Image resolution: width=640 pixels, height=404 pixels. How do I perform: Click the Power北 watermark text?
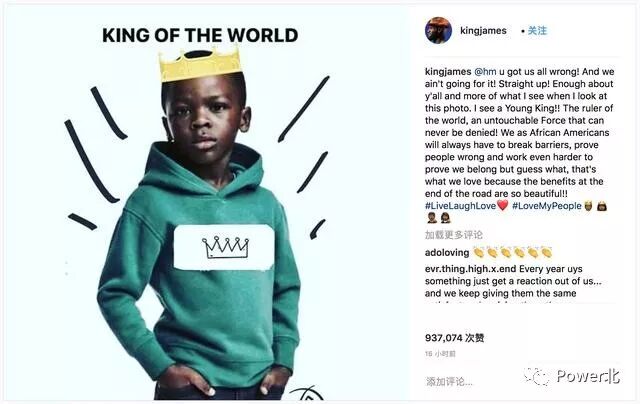coord(588,376)
